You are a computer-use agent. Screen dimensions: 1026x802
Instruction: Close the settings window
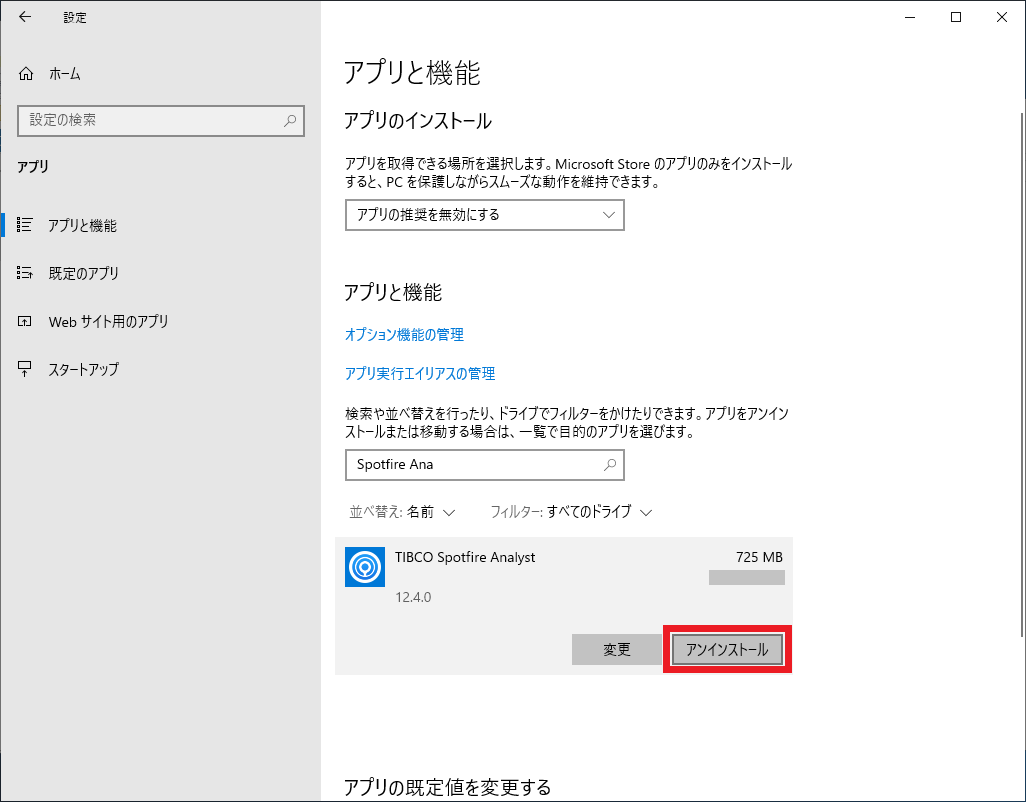click(x=1002, y=17)
